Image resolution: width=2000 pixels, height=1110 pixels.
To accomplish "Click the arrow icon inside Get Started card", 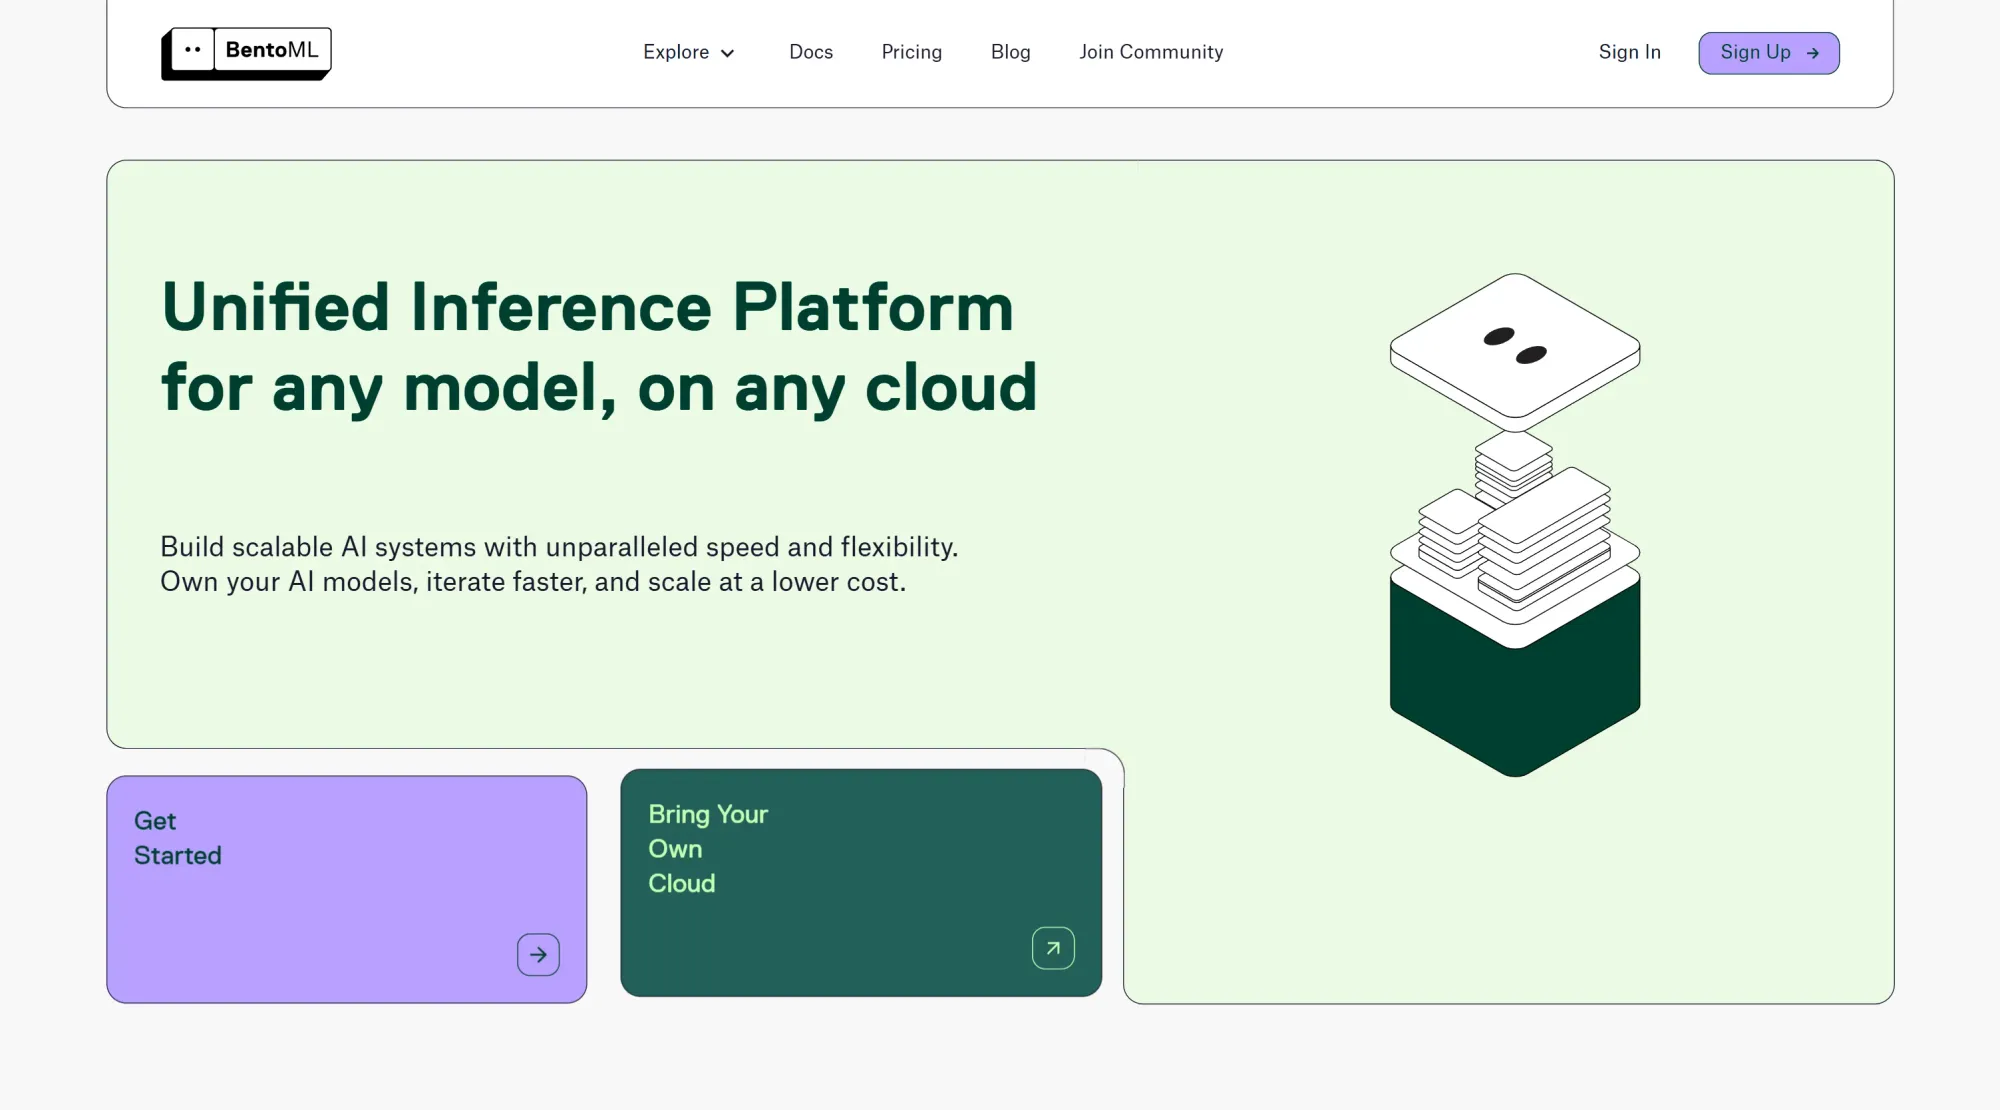I will 538,955.
